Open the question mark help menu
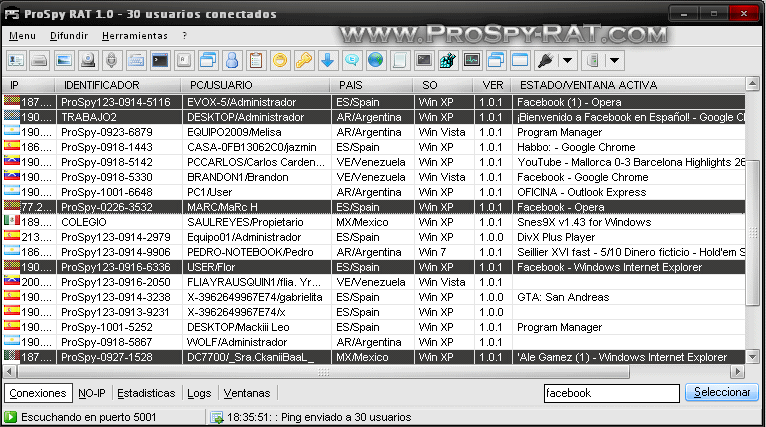 [185, 36]
